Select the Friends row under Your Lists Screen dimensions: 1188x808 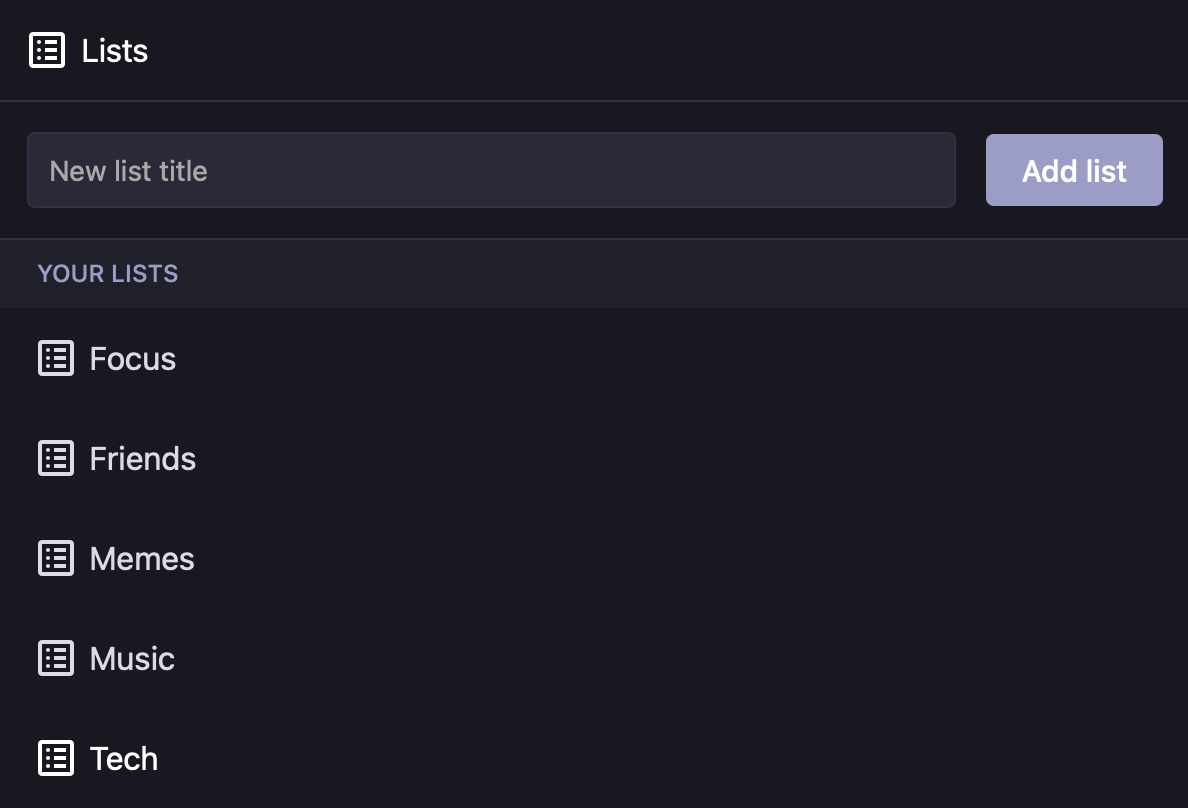(594, 459)
